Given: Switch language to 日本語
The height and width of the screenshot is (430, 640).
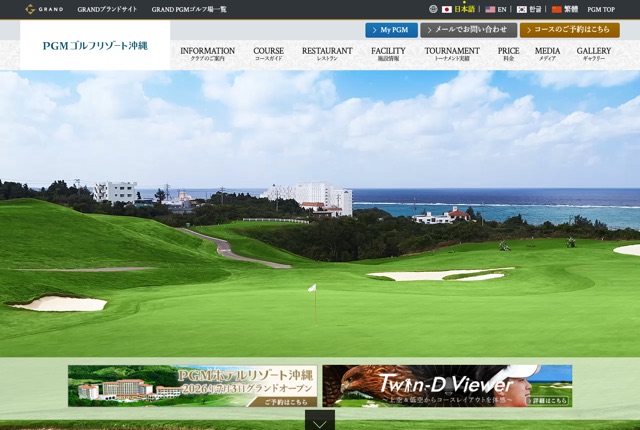Looking at the screenshot, I should [x=464, y=9].
